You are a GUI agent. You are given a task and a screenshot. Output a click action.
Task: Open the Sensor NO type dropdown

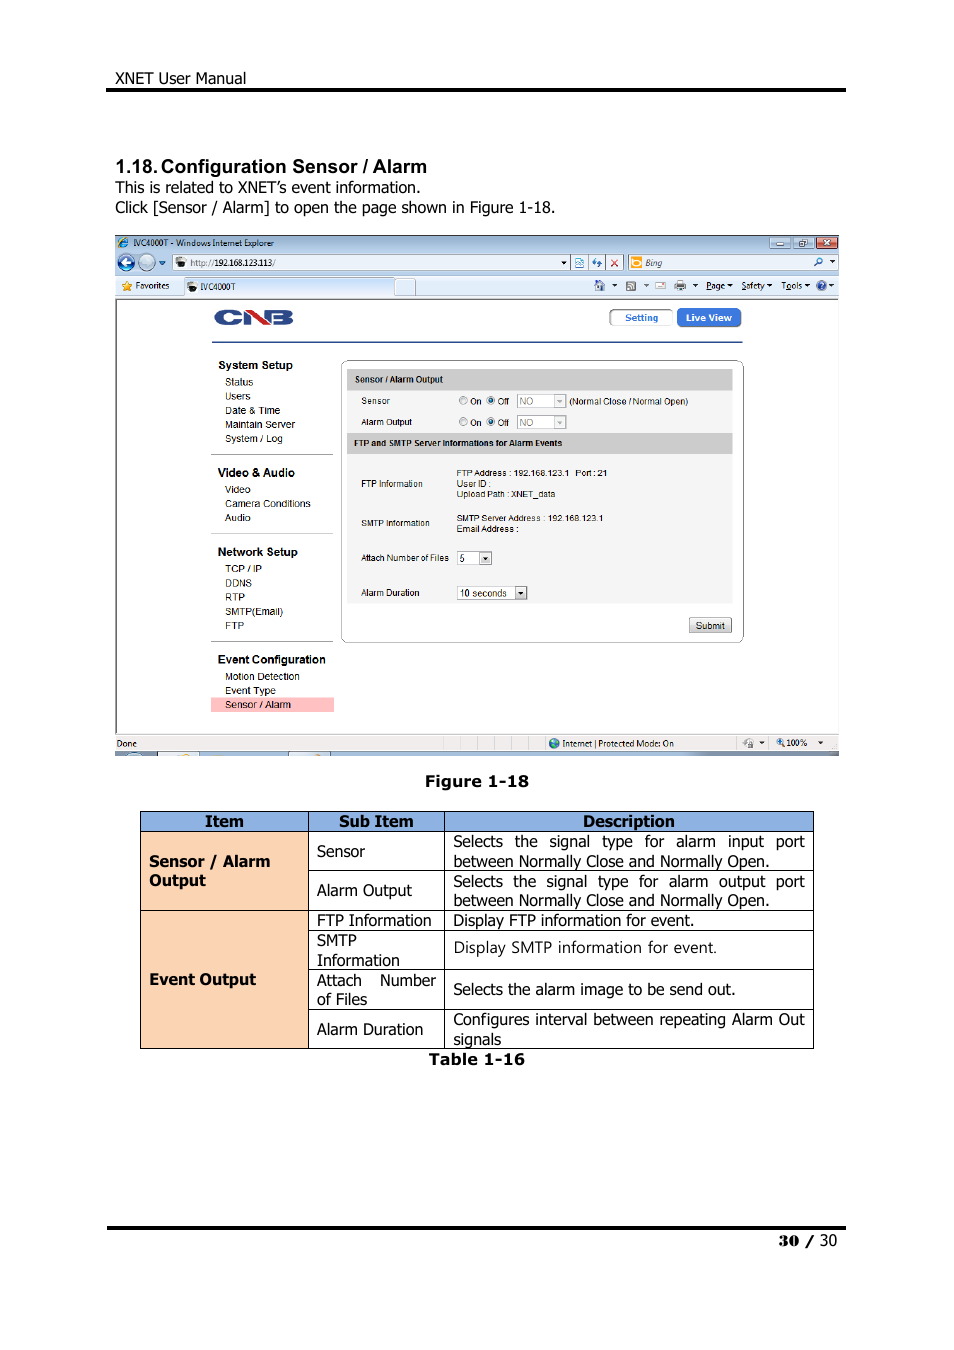pyautogui.click(x=541, y=401)
